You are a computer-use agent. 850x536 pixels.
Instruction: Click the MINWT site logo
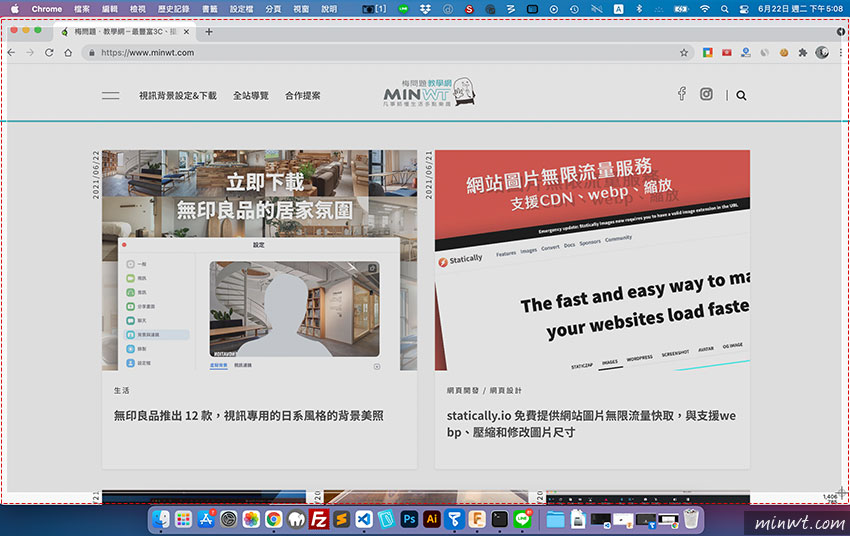pyautogui.click(x=429, y=92)
